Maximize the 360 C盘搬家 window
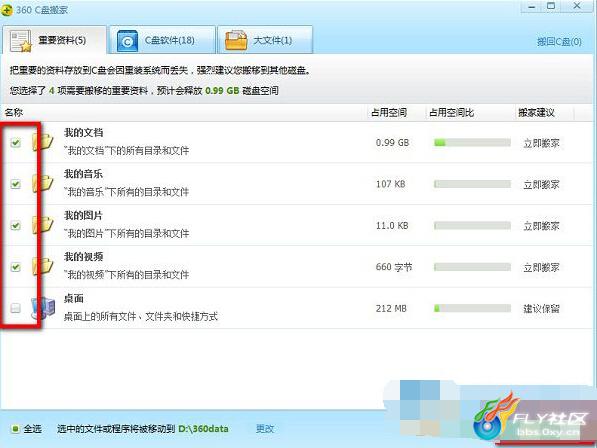 tap(551, 6)
